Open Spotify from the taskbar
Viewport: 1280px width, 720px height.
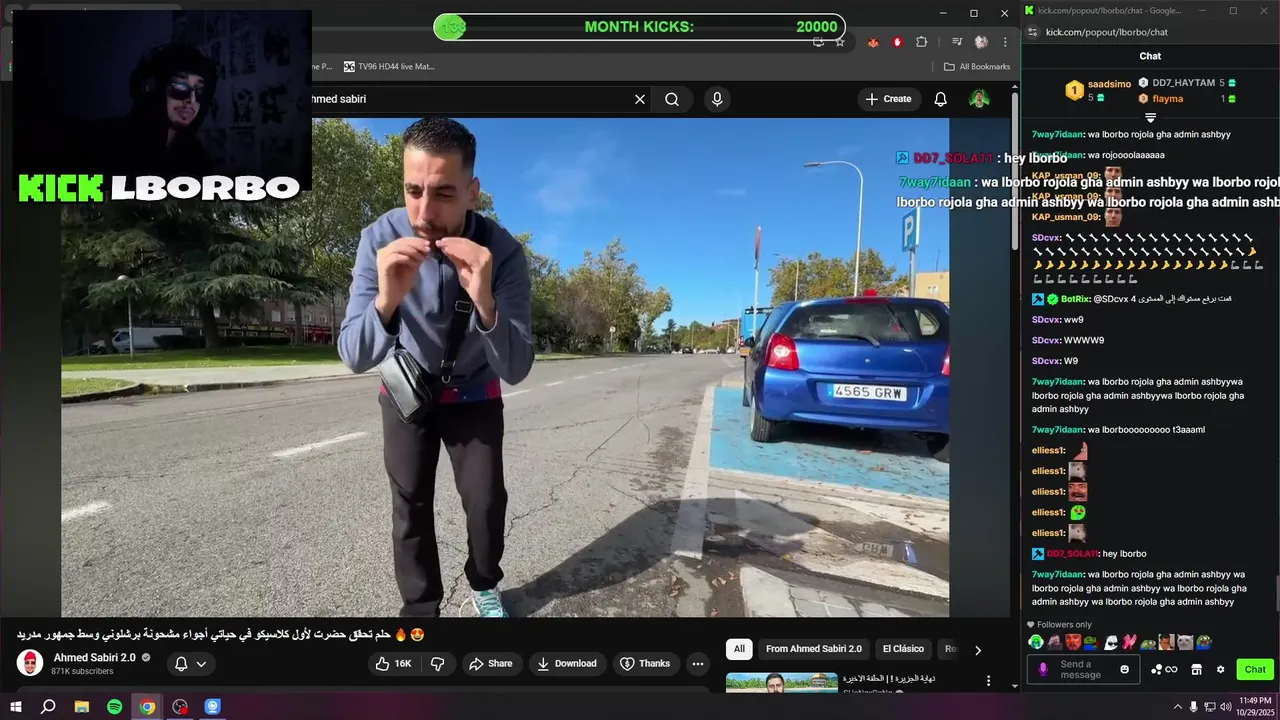coord(115,707)
